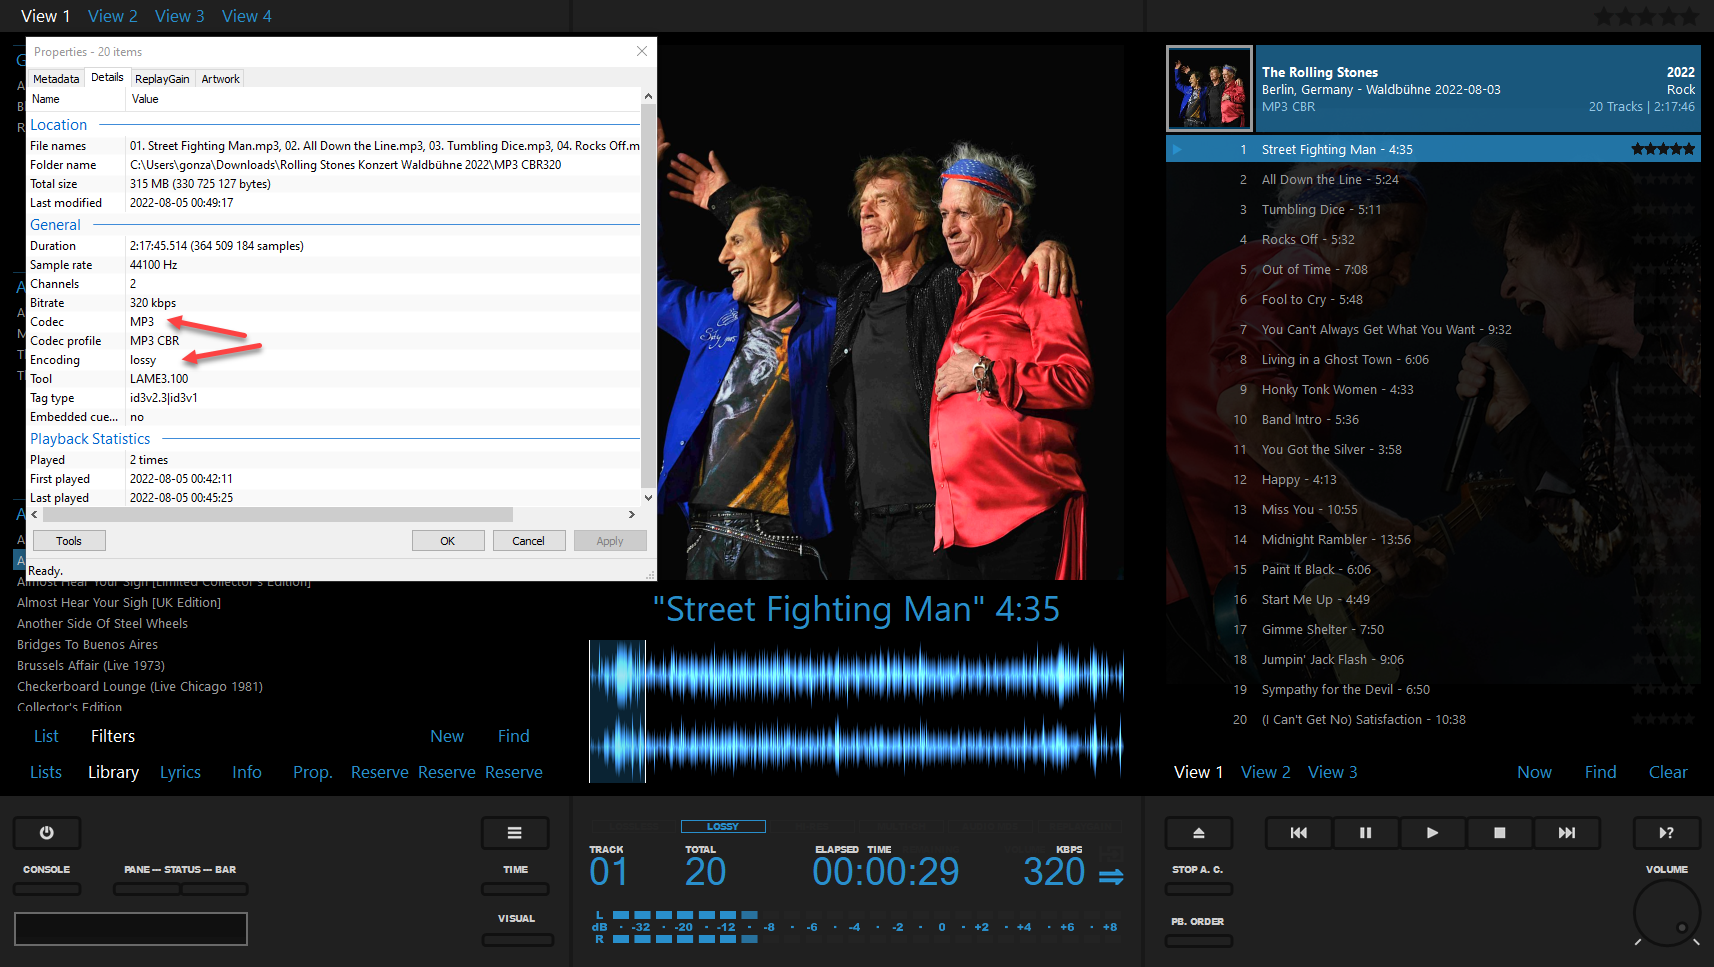Image resolution: width=1714 pixels, height=967 pixels.
Task: Click the power button above Console
Action: pos(46,833)
